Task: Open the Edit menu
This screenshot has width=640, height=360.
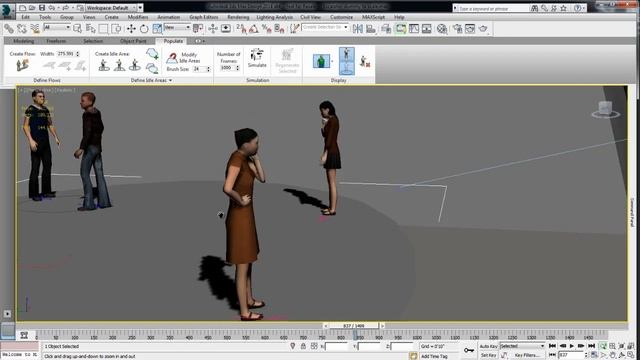Action: pos(25,17)
